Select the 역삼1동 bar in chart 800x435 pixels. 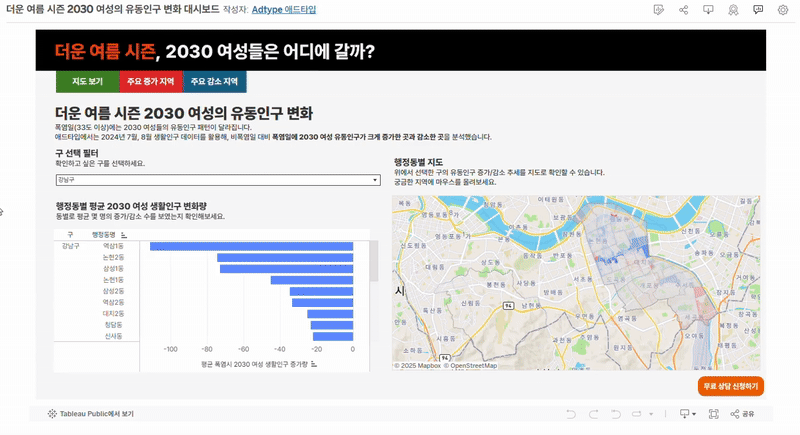click(x=252, y=246)
